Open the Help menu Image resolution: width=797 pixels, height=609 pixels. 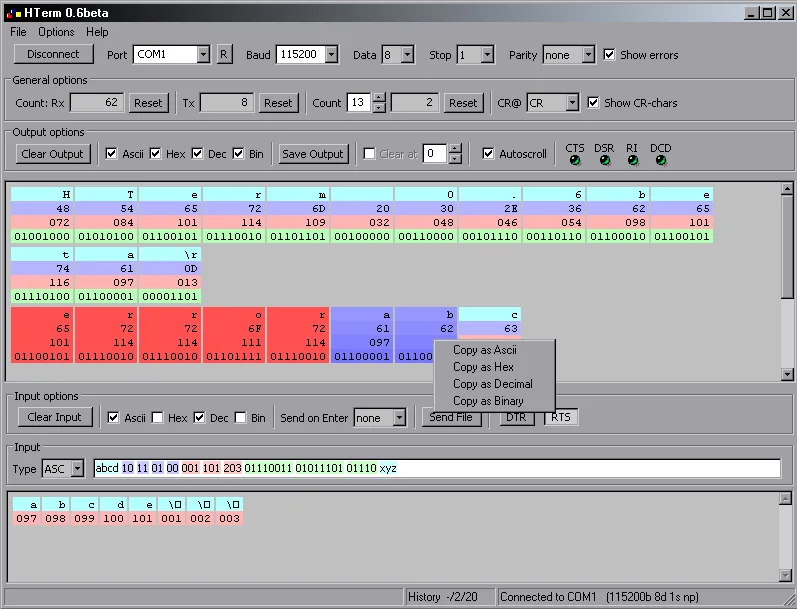(97, 32)
